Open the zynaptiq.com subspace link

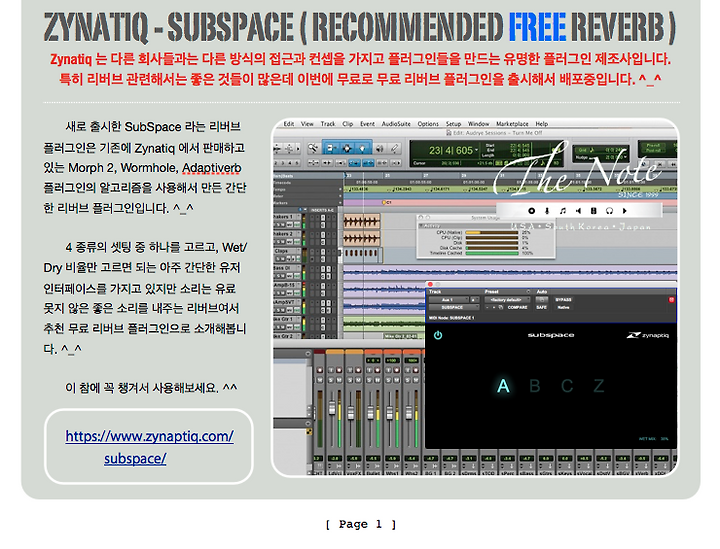[x=149, y=447]
